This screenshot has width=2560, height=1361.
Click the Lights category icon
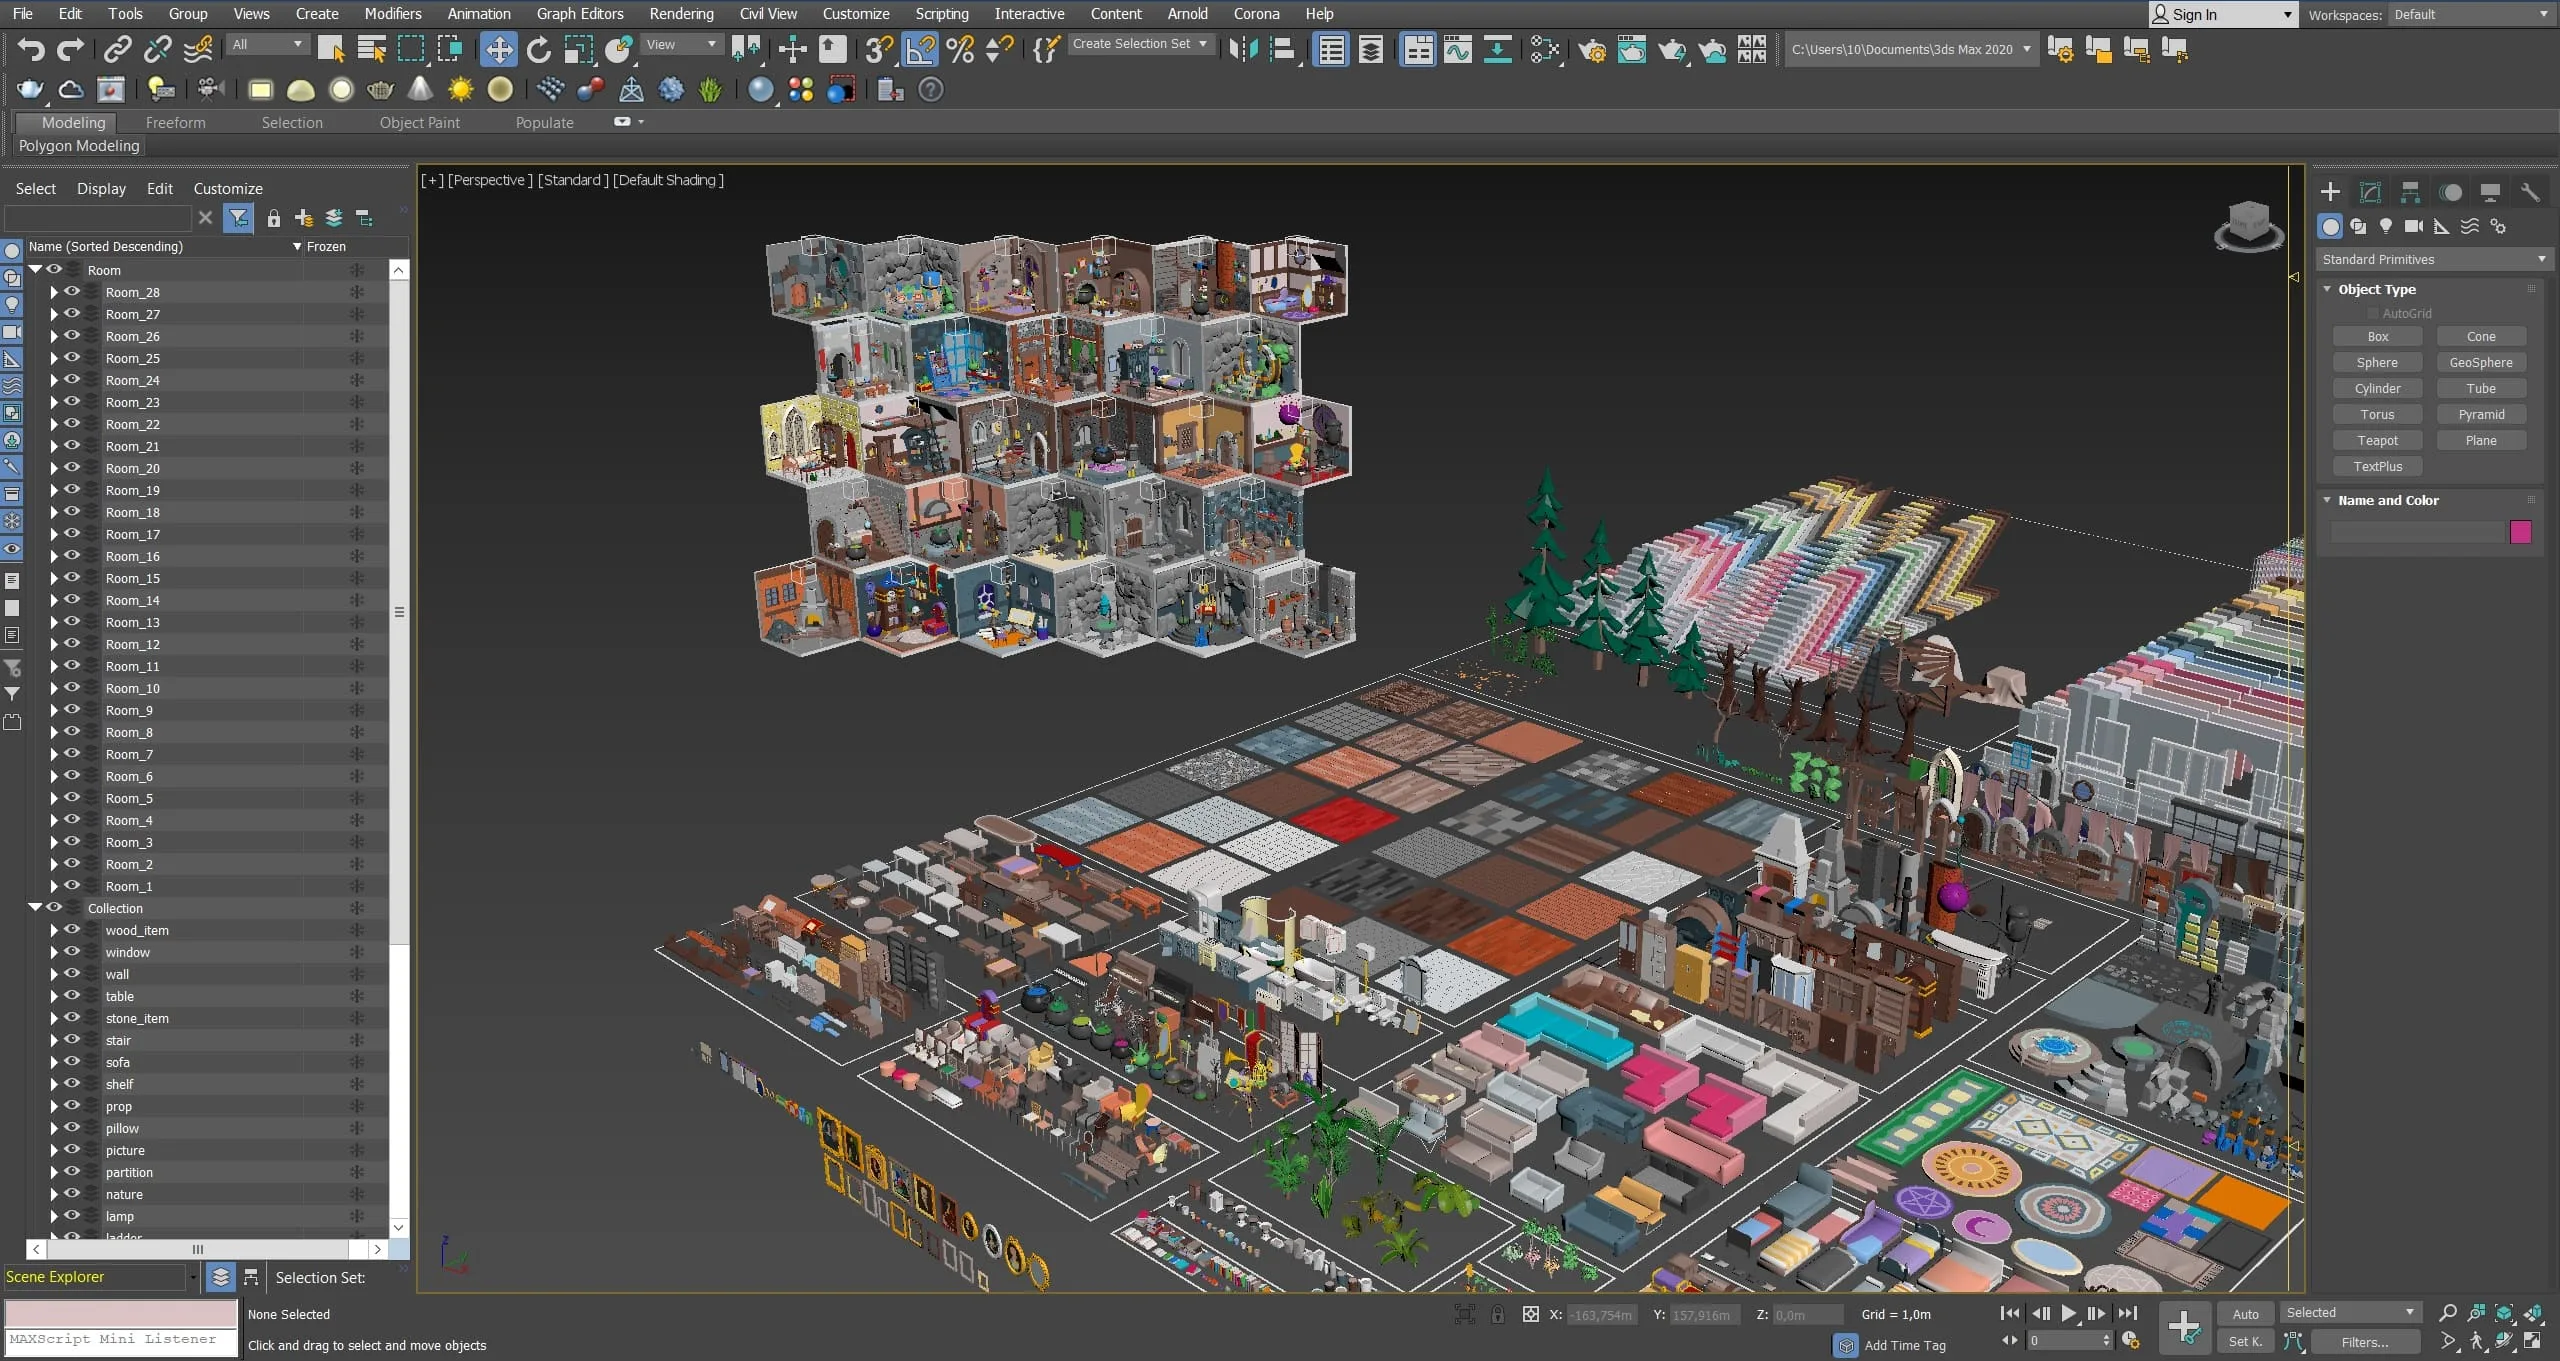[2386, 226]
